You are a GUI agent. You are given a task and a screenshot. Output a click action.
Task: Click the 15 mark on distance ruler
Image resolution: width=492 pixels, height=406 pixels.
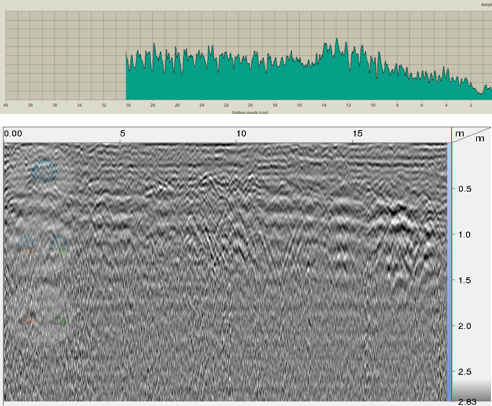(x=357, y=134)
